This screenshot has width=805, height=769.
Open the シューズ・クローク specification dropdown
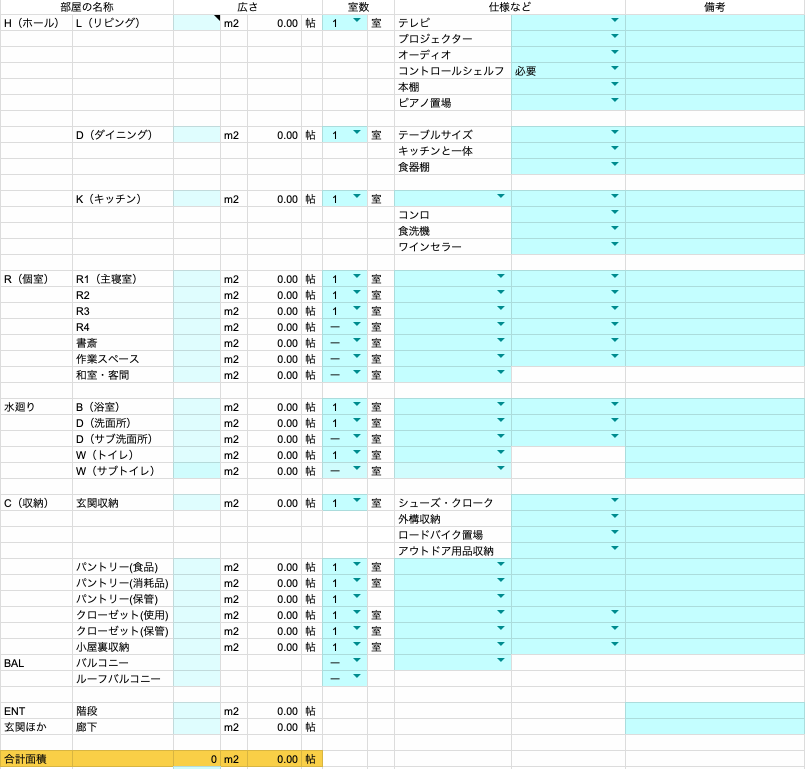tap(614, 503)
